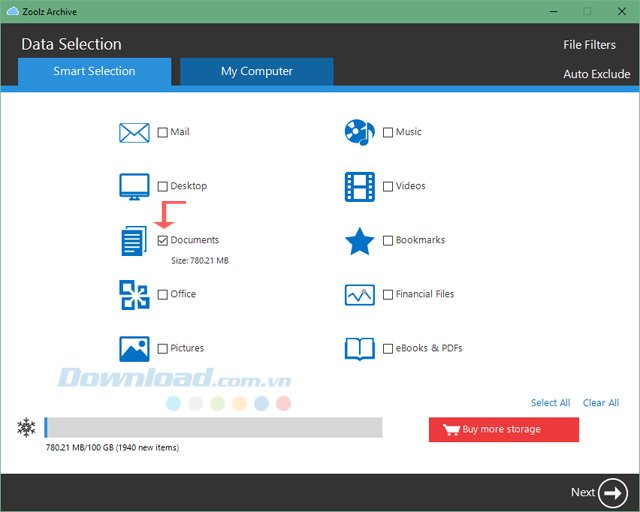This screenshot has width=640, height=512.
Task: Click the Videos film strip icon
Action: (x=359, y=186)
